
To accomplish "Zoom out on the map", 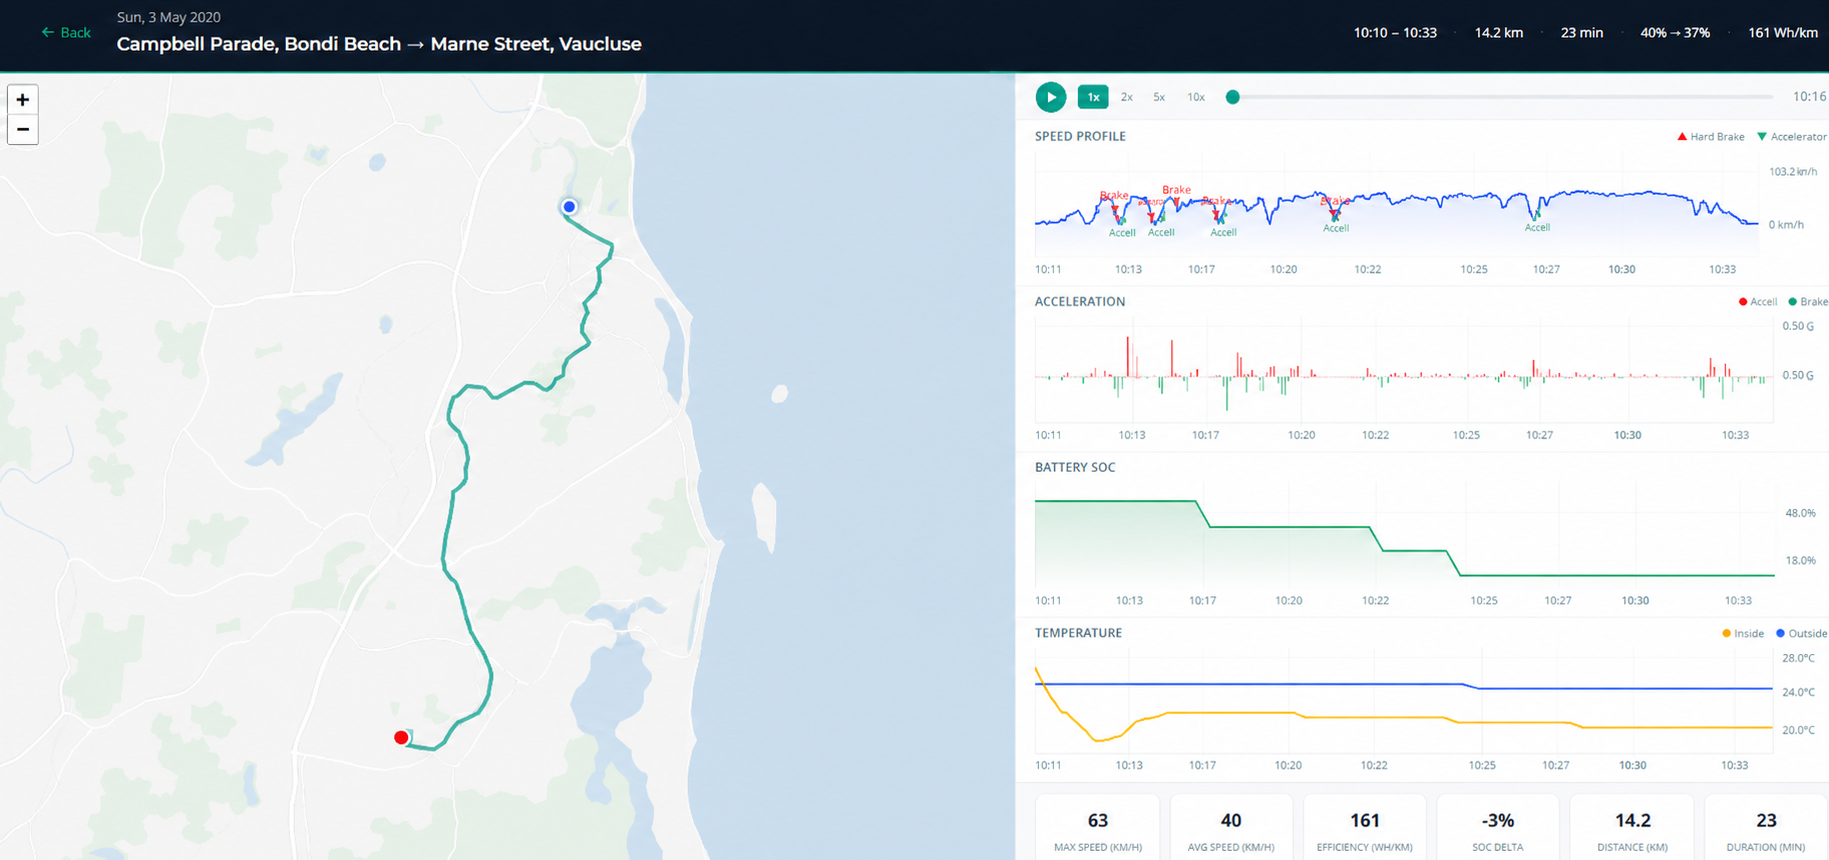I will 23,130.
